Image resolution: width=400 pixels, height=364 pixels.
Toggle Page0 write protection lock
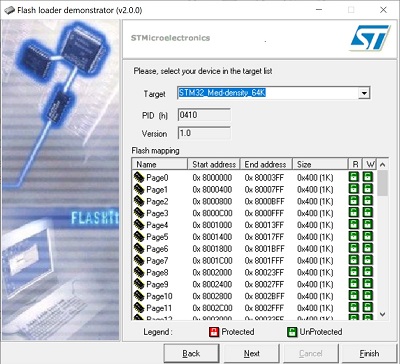tap(368, 177)
